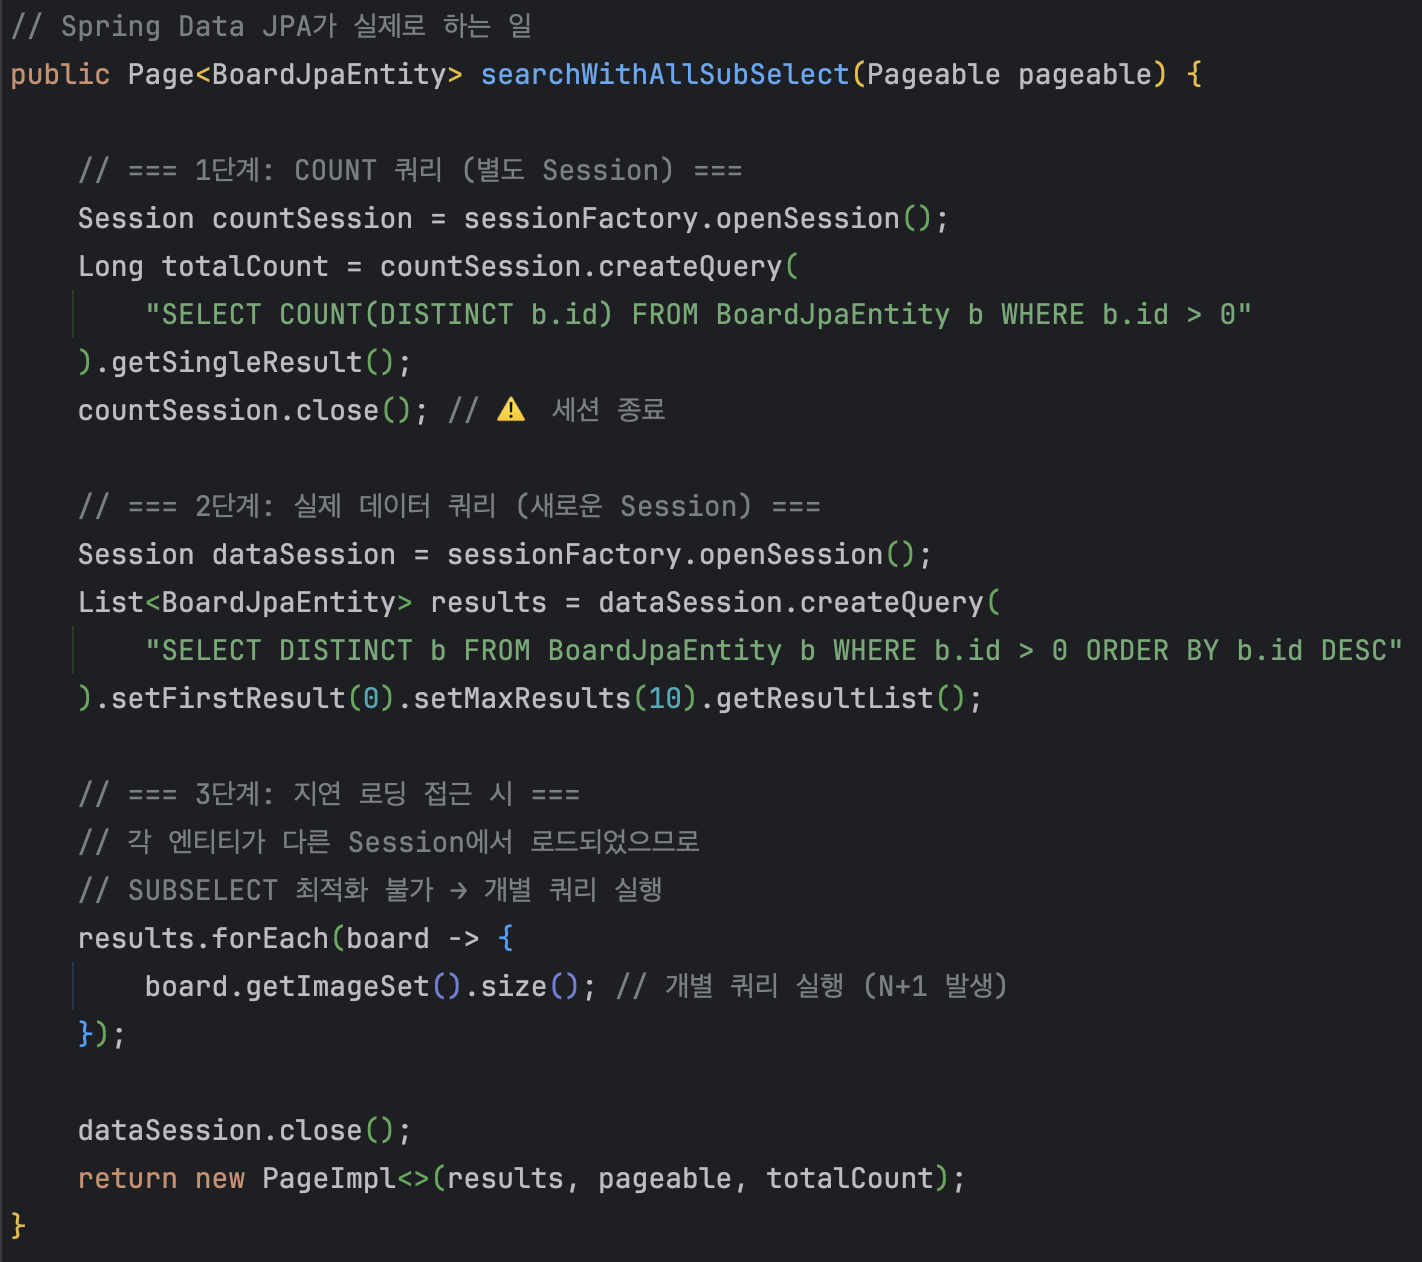Image resolution: width=1422 pixels, height=1262 pixels.
Task: Click the Pageable parameter type
Action: [932, 75]
